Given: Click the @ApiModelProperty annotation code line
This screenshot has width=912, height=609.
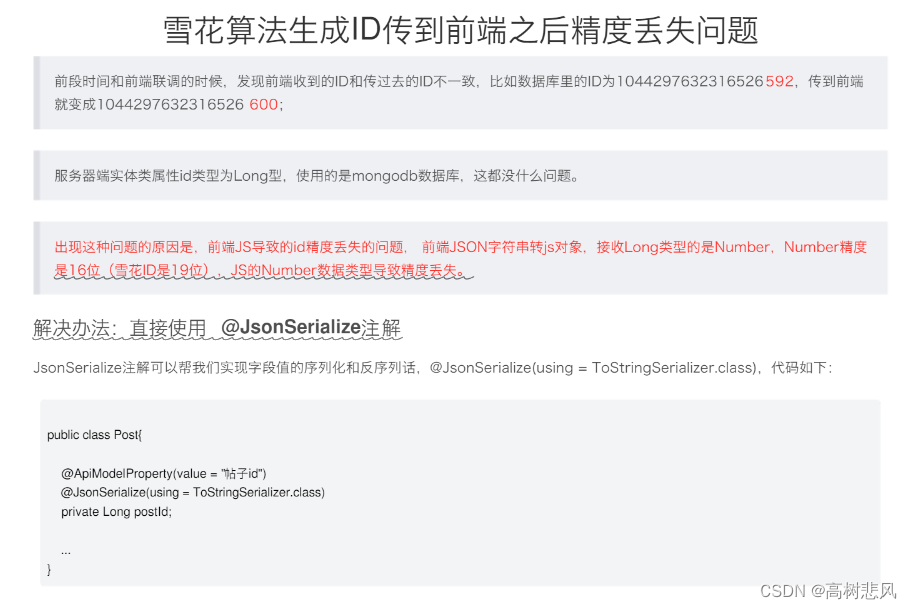Looking at the screenshot, I should coord(163,473).
